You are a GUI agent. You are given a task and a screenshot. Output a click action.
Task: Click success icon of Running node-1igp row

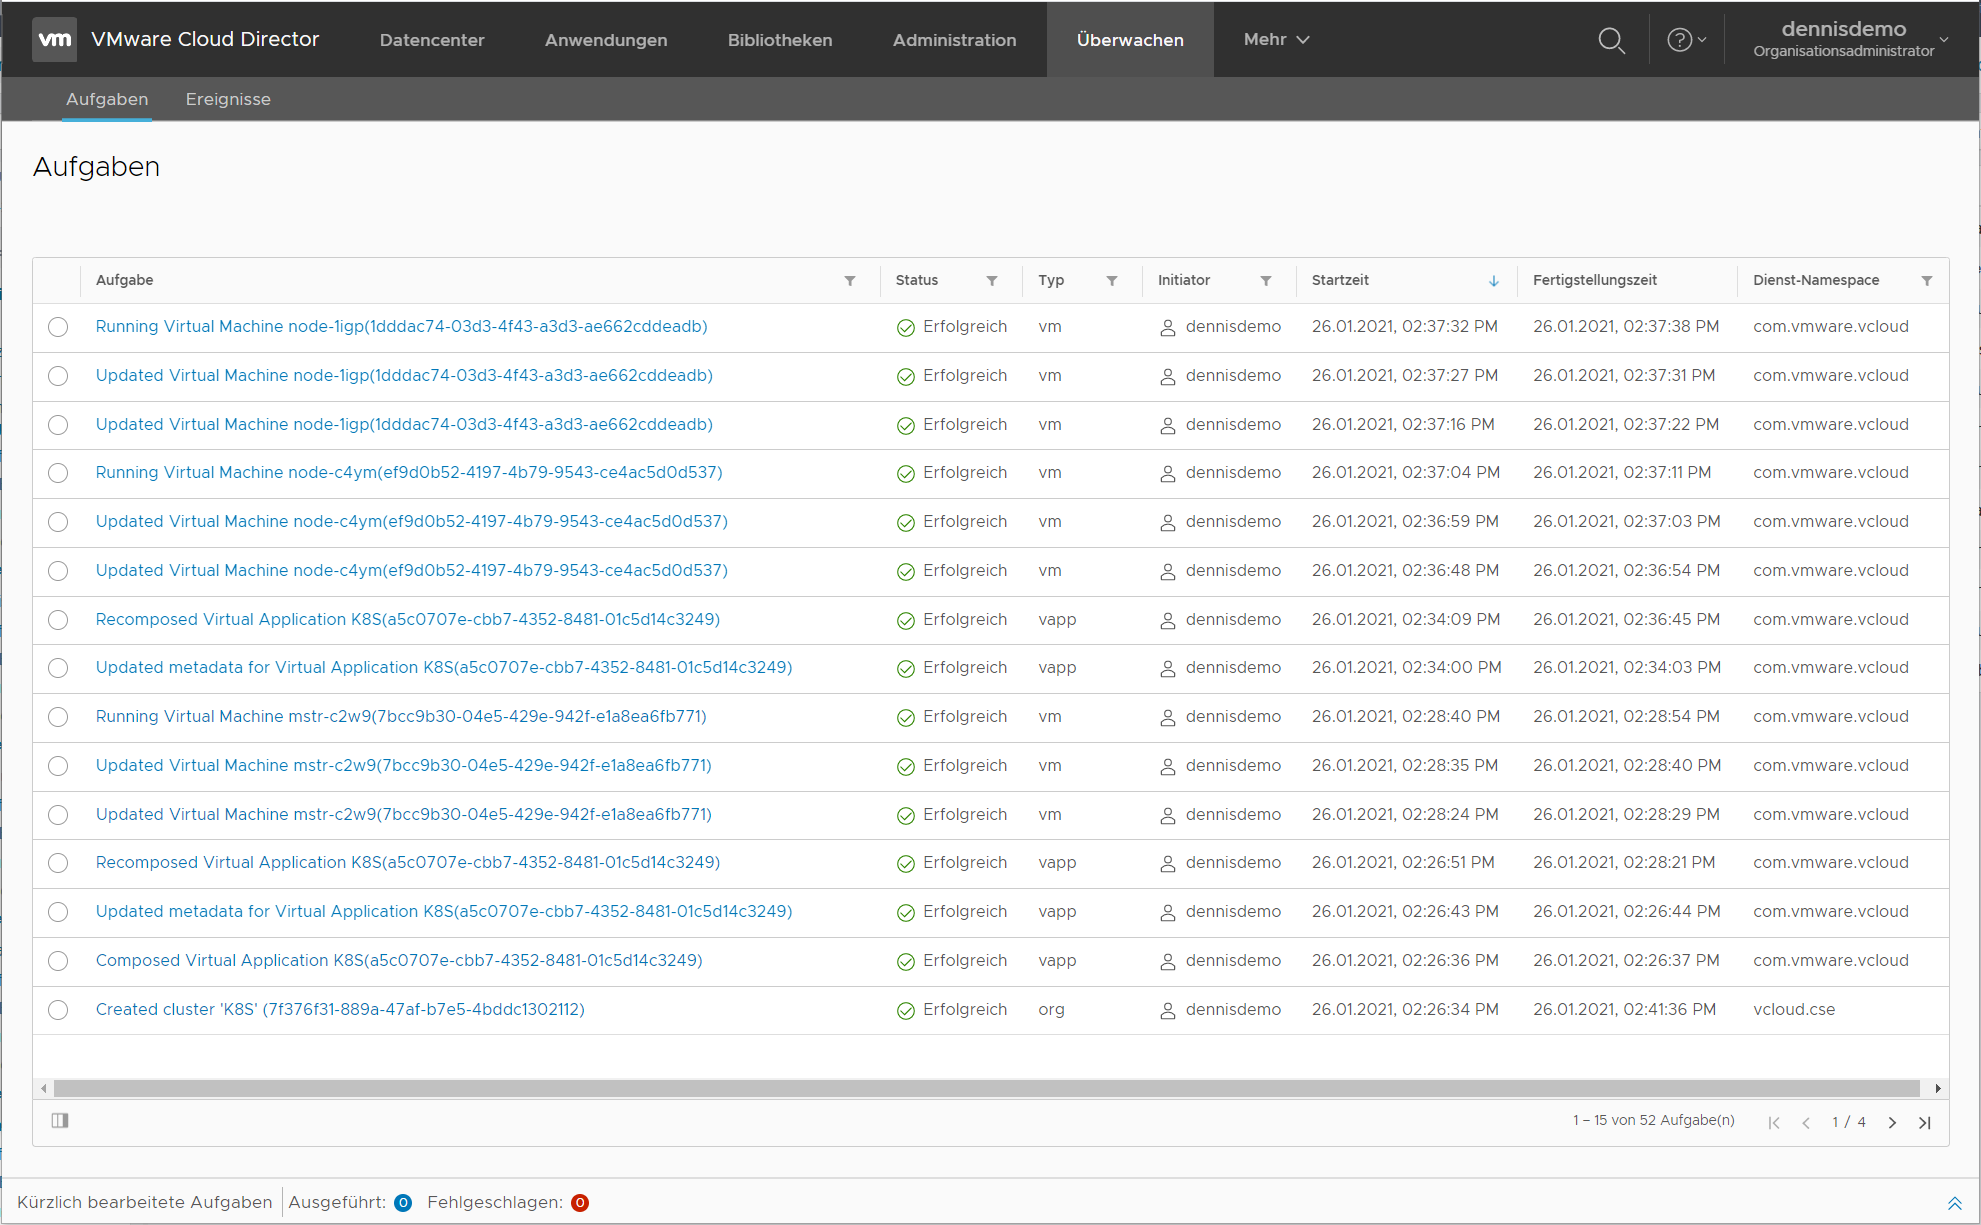coord(906,328)
